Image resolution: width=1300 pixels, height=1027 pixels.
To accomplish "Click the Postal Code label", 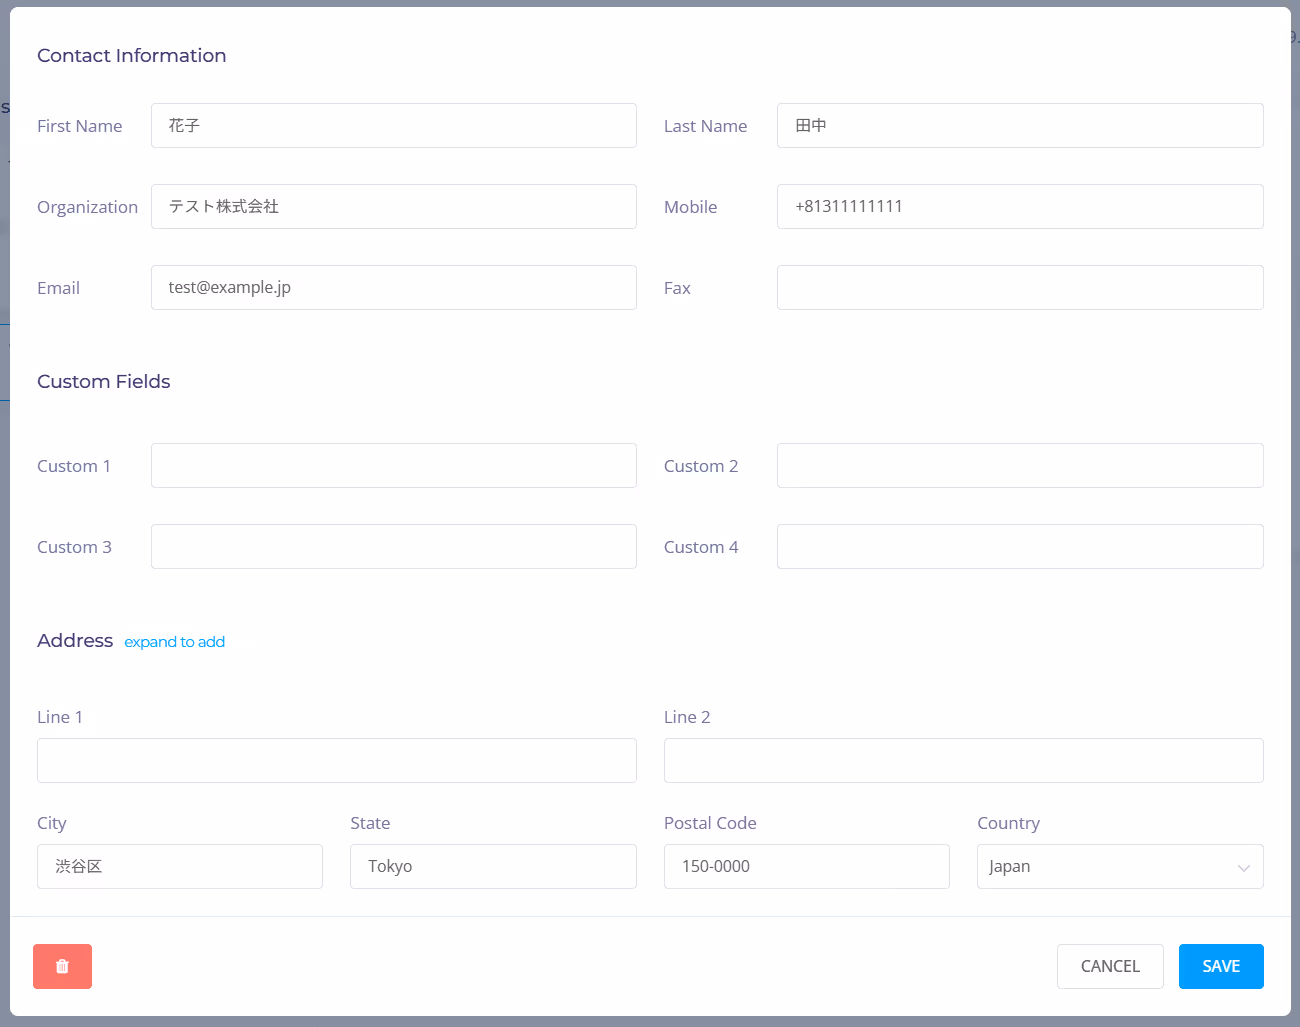I will click(710, 823).
